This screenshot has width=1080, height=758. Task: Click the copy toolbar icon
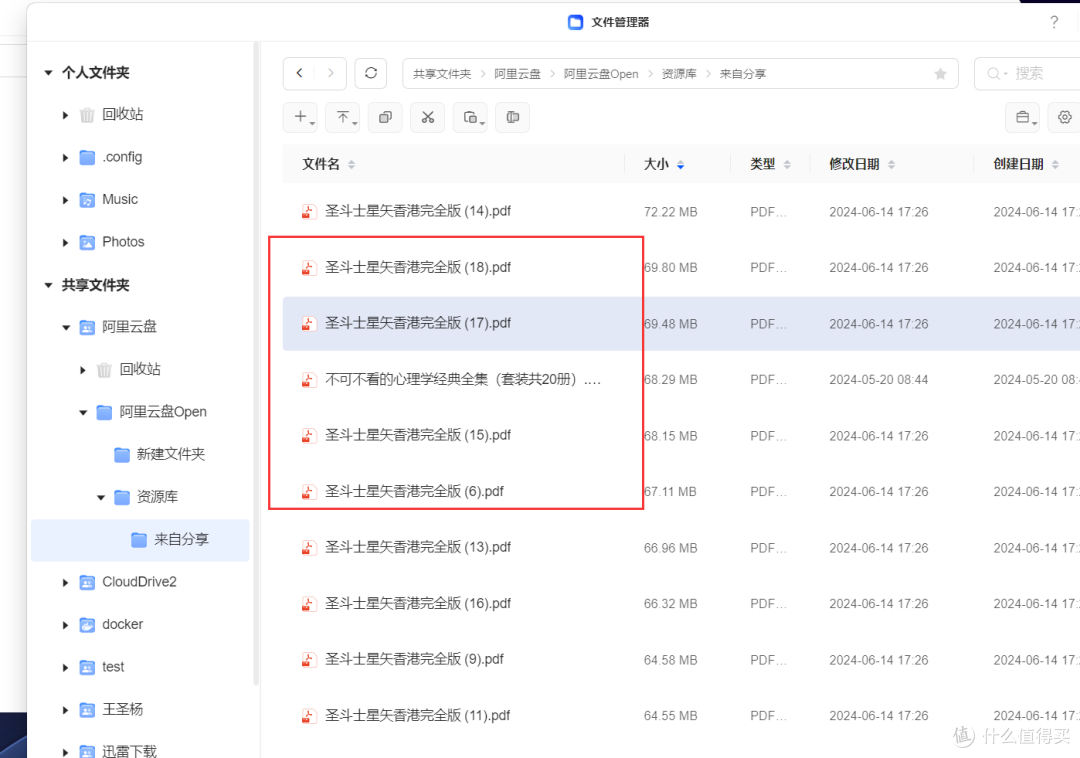pyautogui.click(x=385, y=118)
